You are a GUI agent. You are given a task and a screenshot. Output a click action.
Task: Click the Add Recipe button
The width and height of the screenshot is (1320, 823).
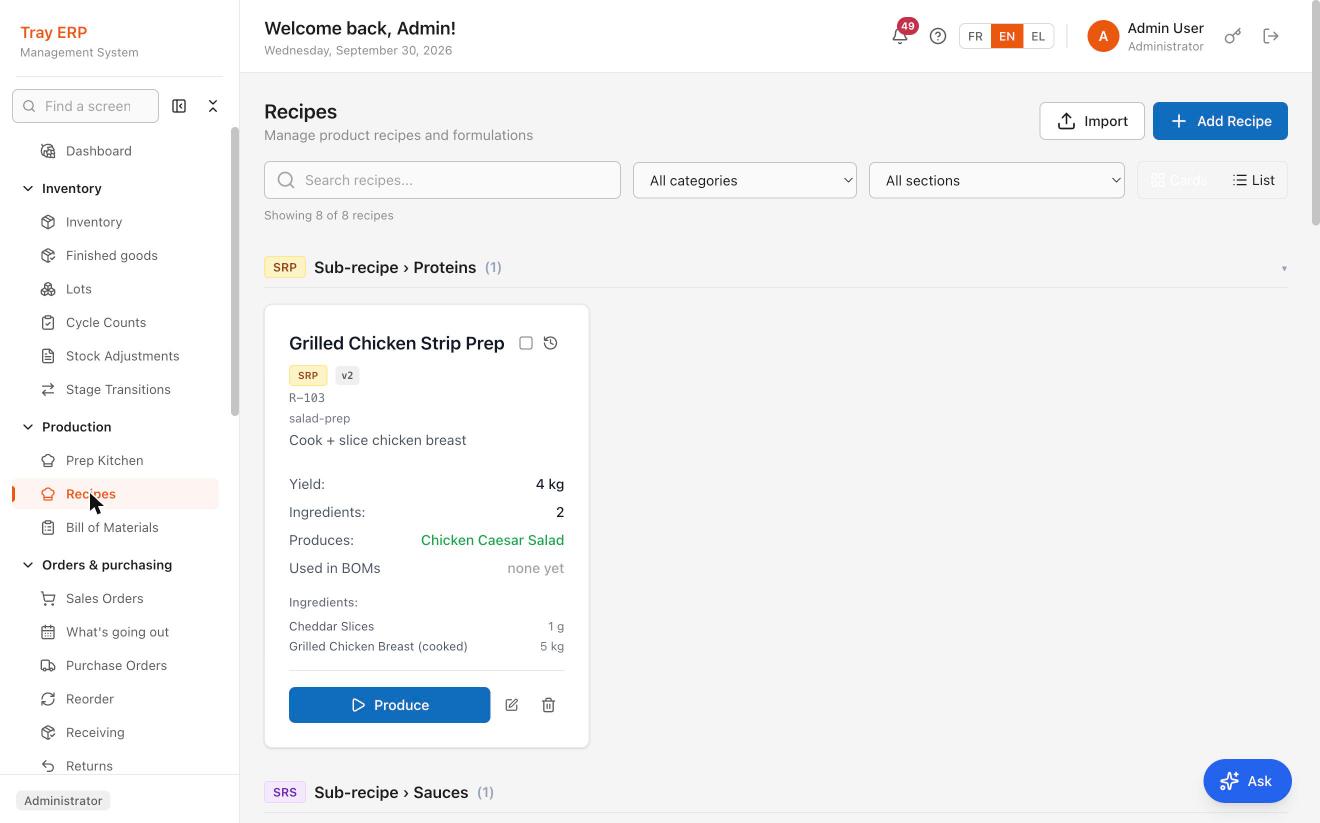[1220, 121]
